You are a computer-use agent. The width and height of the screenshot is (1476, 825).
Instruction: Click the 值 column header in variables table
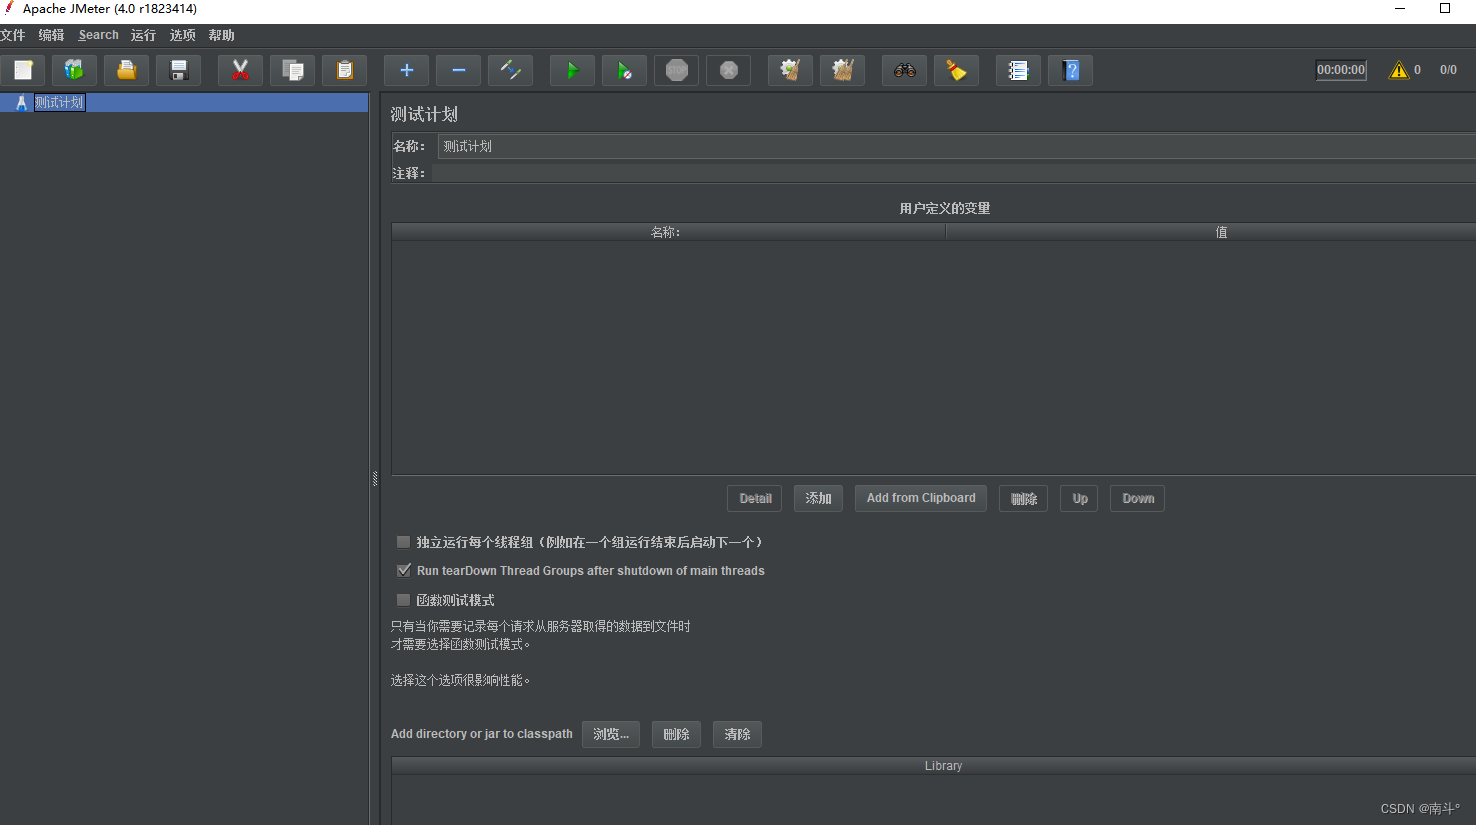(1211, 232)
